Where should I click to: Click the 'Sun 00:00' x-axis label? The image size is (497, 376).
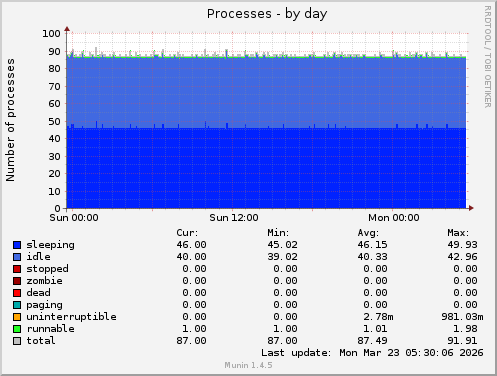(74, 218)
